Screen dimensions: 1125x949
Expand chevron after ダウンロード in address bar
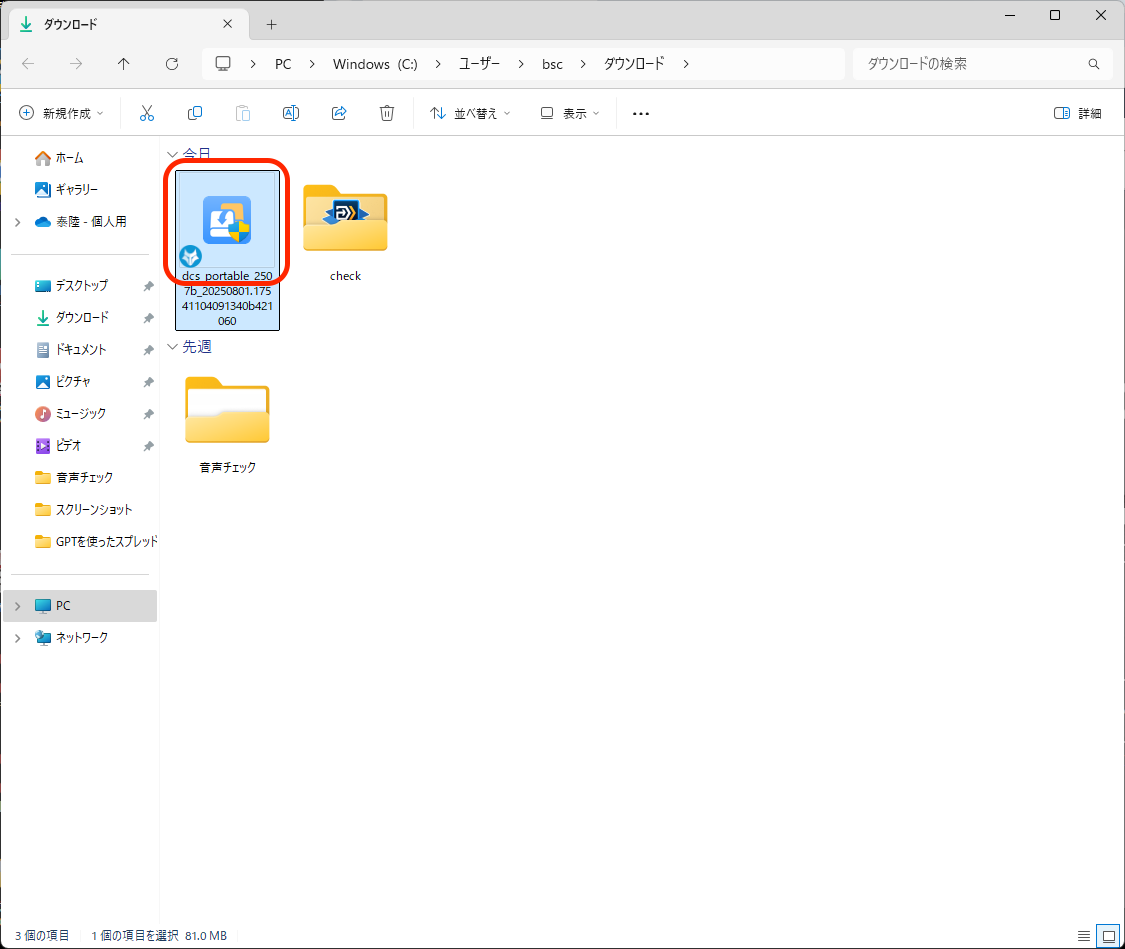point(686,64)
